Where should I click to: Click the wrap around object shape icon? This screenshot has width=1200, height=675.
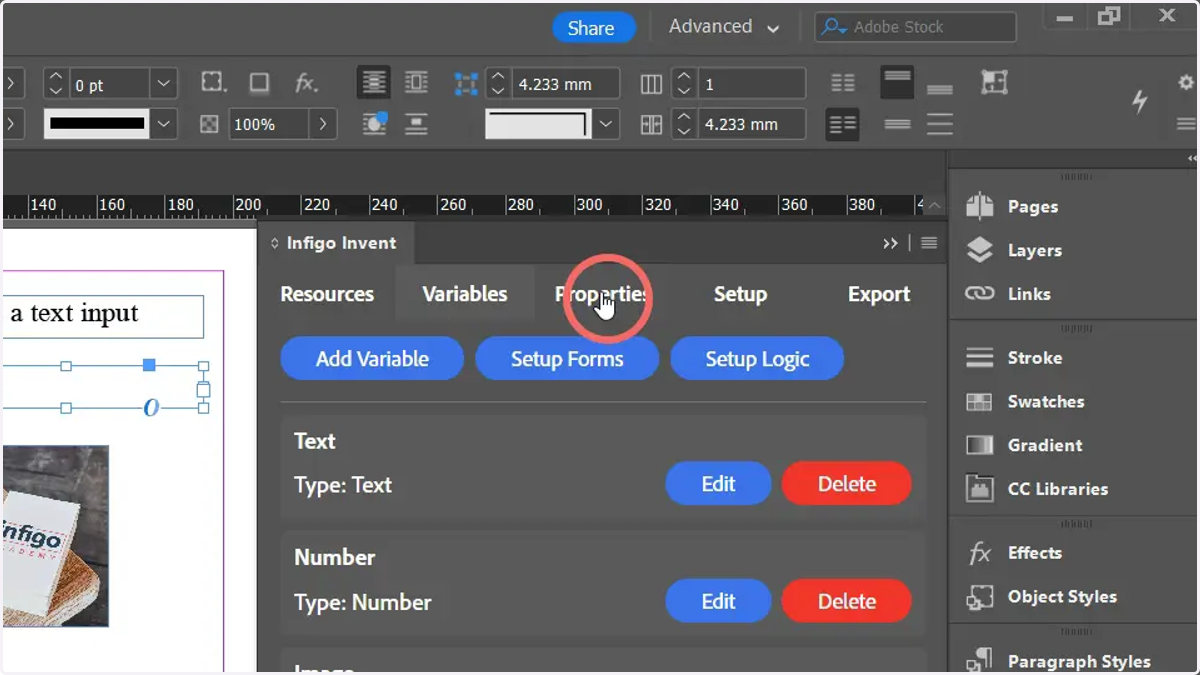pyautogui.click(x=374, y=124)
